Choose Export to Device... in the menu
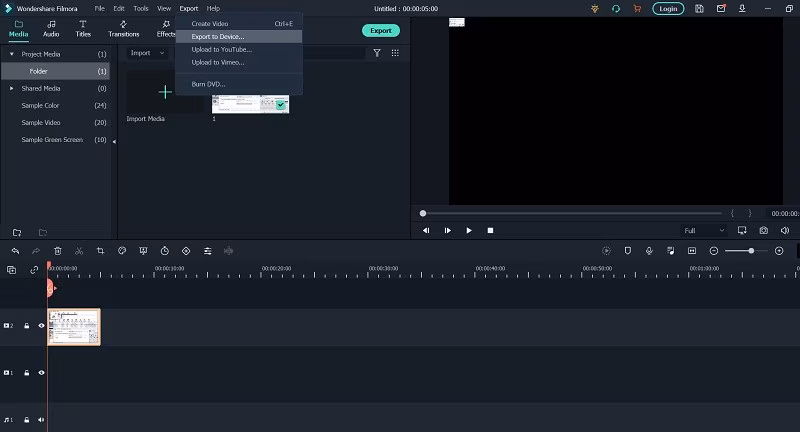The height and width of the screenshot is (432, 800). point(239,37)
